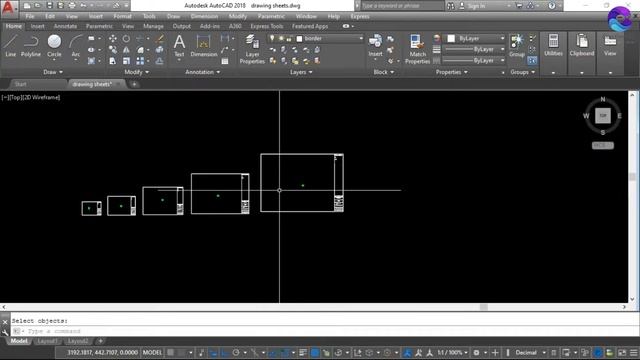Toggle lineweight display in status bar
Screen dimensions: 640x360
point(302,353)
